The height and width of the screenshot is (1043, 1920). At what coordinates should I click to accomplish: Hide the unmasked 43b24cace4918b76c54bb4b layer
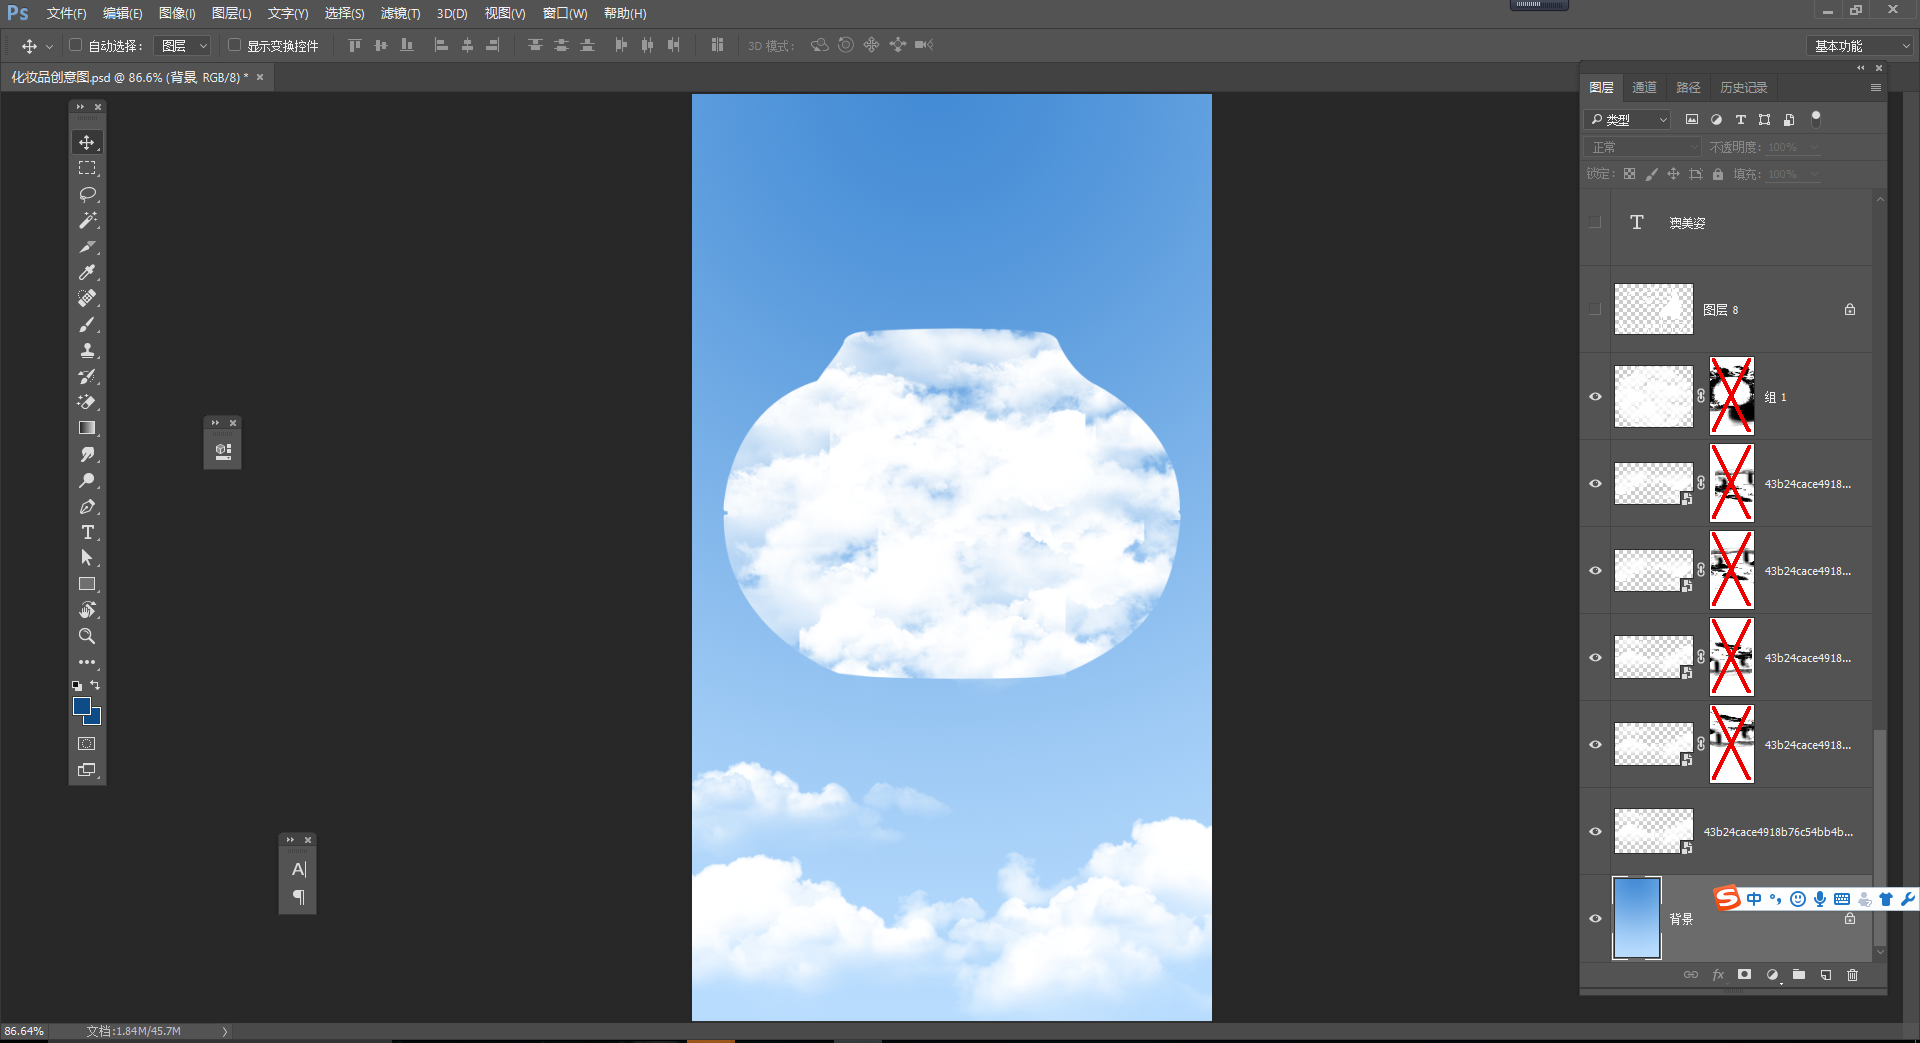[1595, 832]
